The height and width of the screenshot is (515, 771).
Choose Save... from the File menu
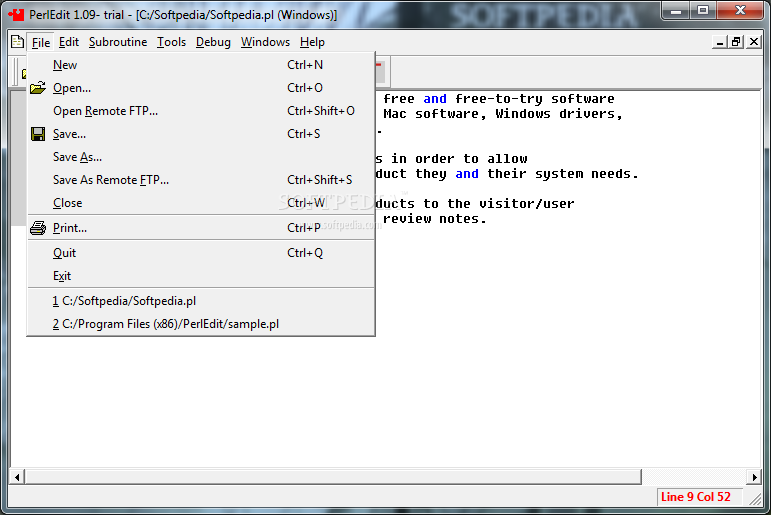(x=201, y=134)
